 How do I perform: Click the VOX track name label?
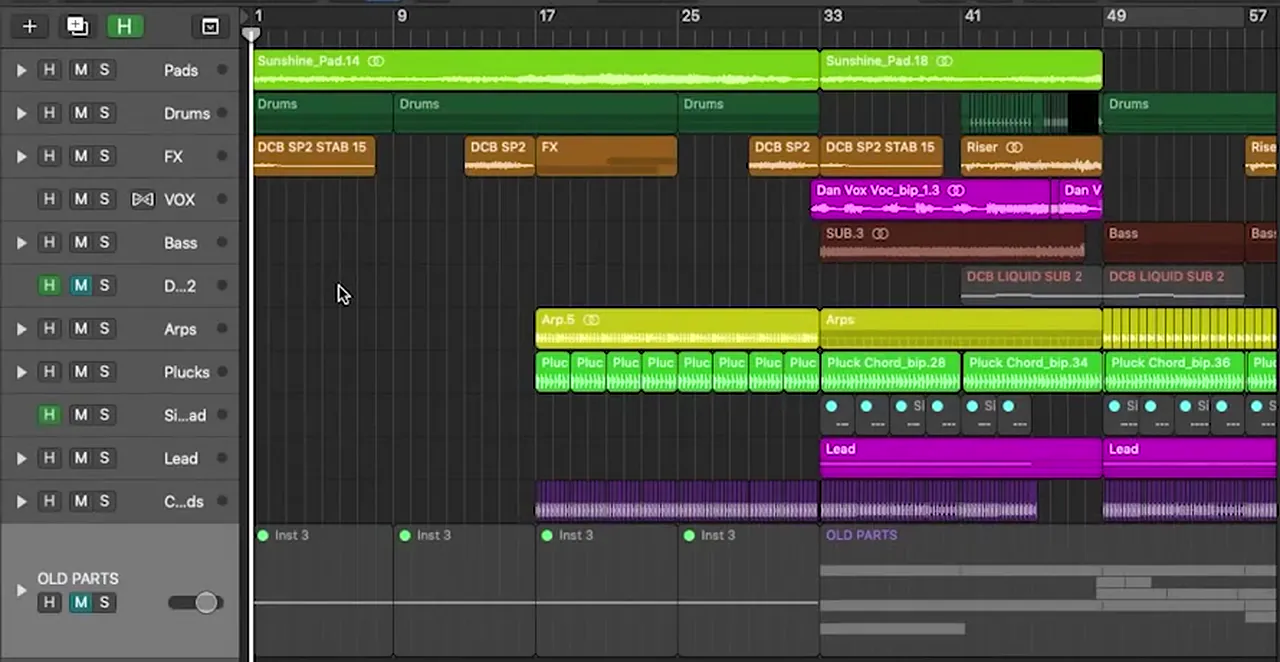[x=180, y=200]
